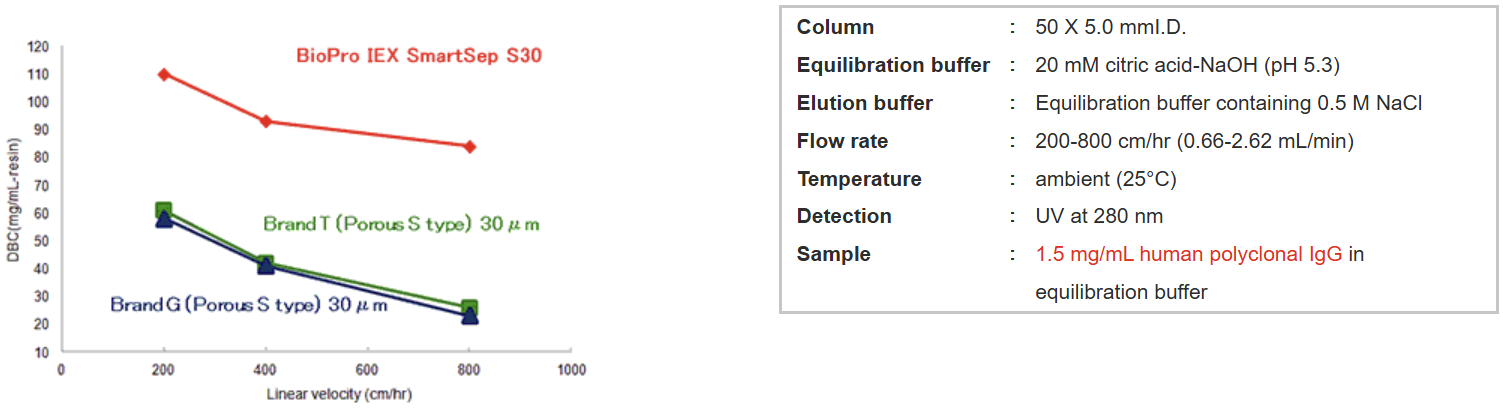Screen dimensions: 1503x409
Task: Click the Elution buffer row label
Action: coord(864,103)
